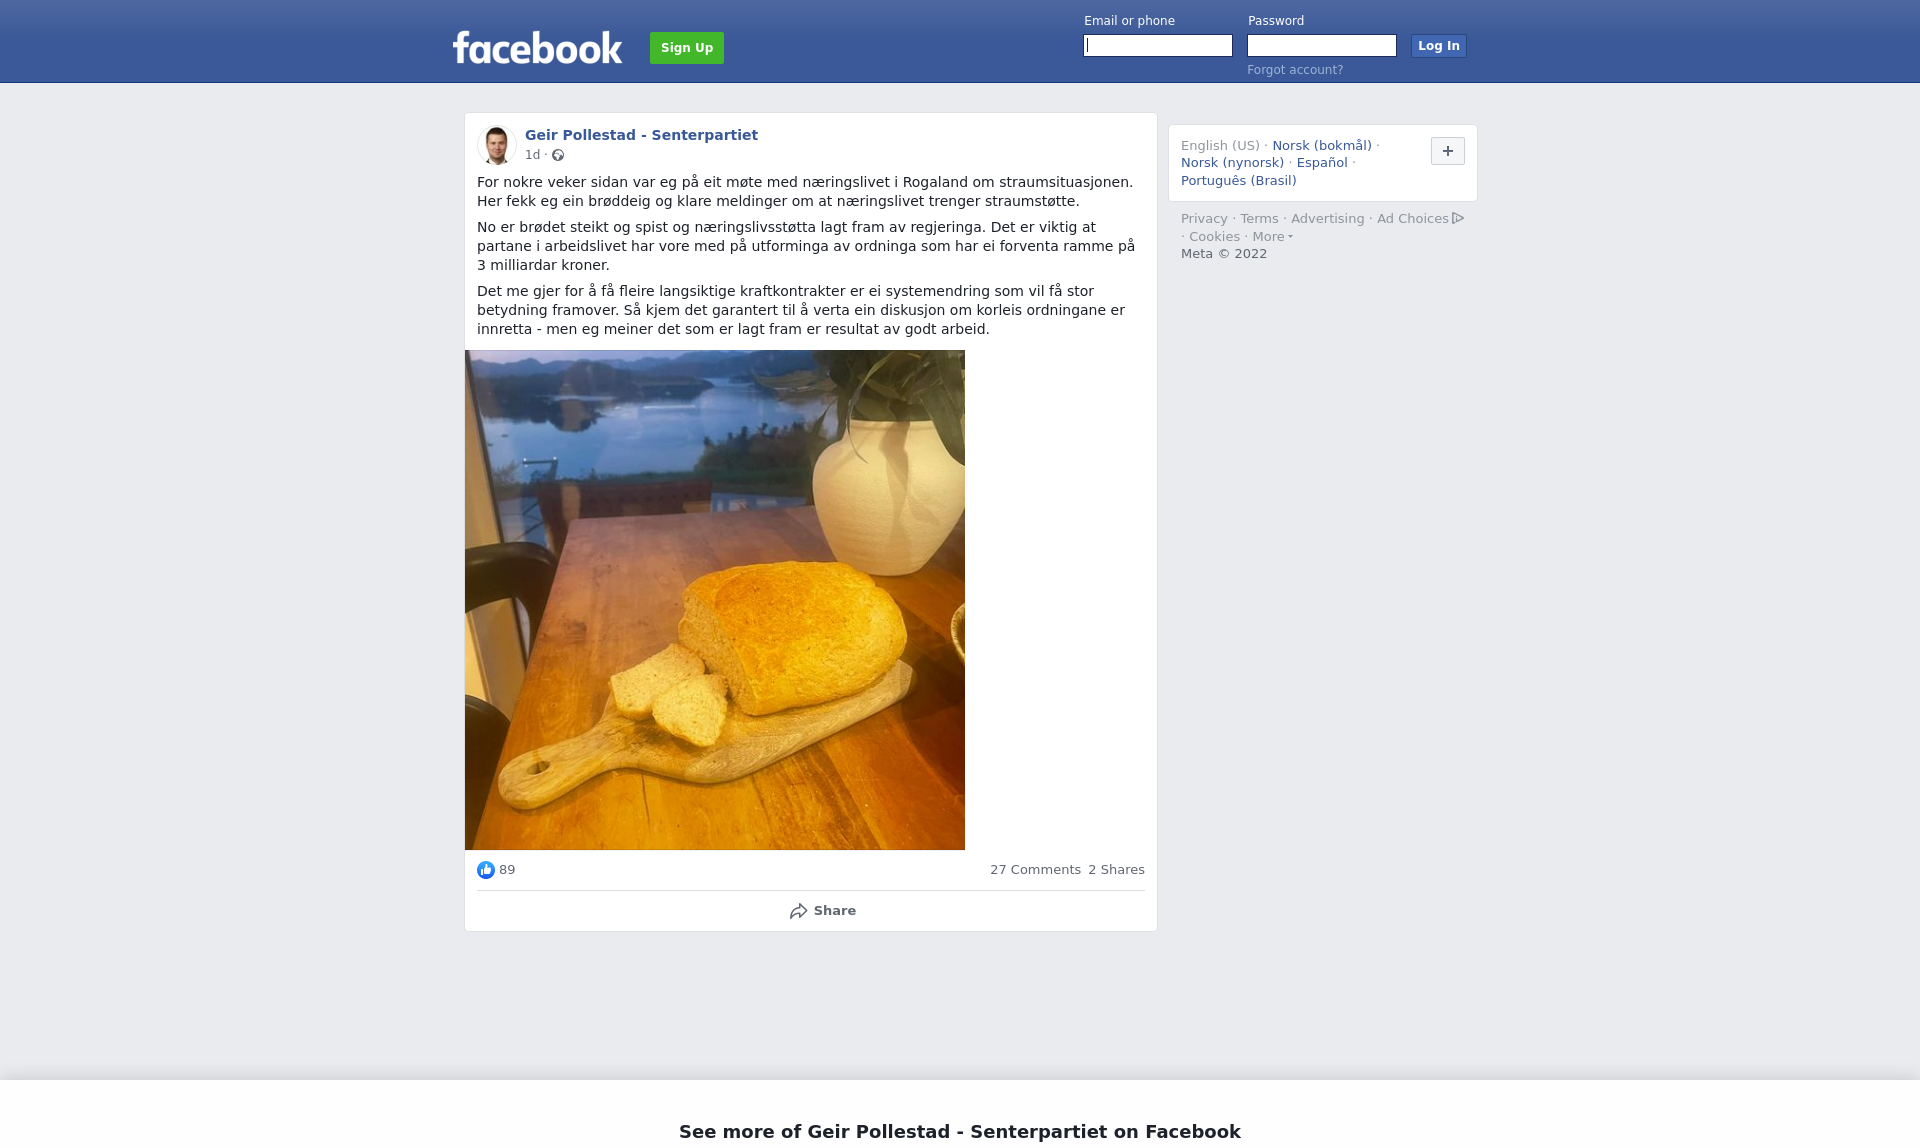This screenshot has height=1148, width=1920.
Task: View the 2 Shares
Action: [x=1116, y=870]
